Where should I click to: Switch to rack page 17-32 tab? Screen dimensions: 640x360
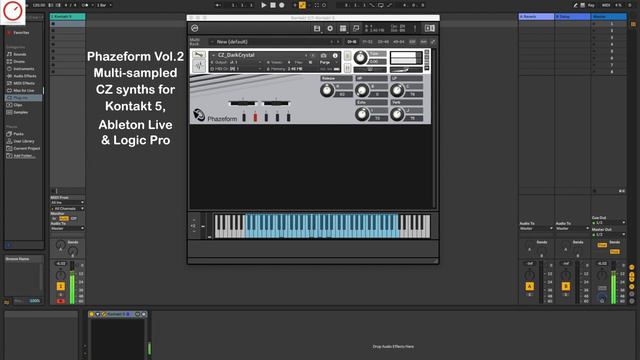pyautogui.click(x=367, y=42)
